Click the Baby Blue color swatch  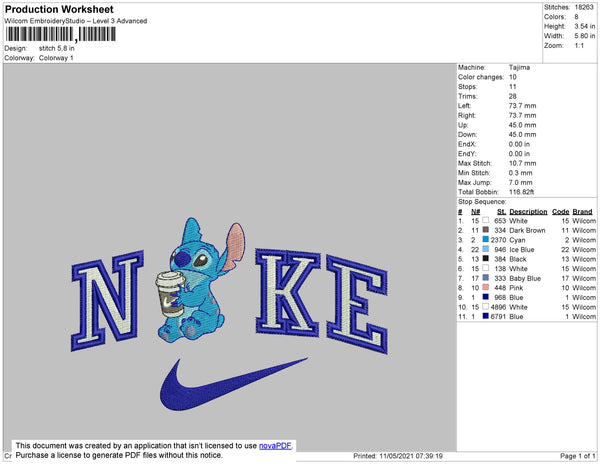point(486,278)
